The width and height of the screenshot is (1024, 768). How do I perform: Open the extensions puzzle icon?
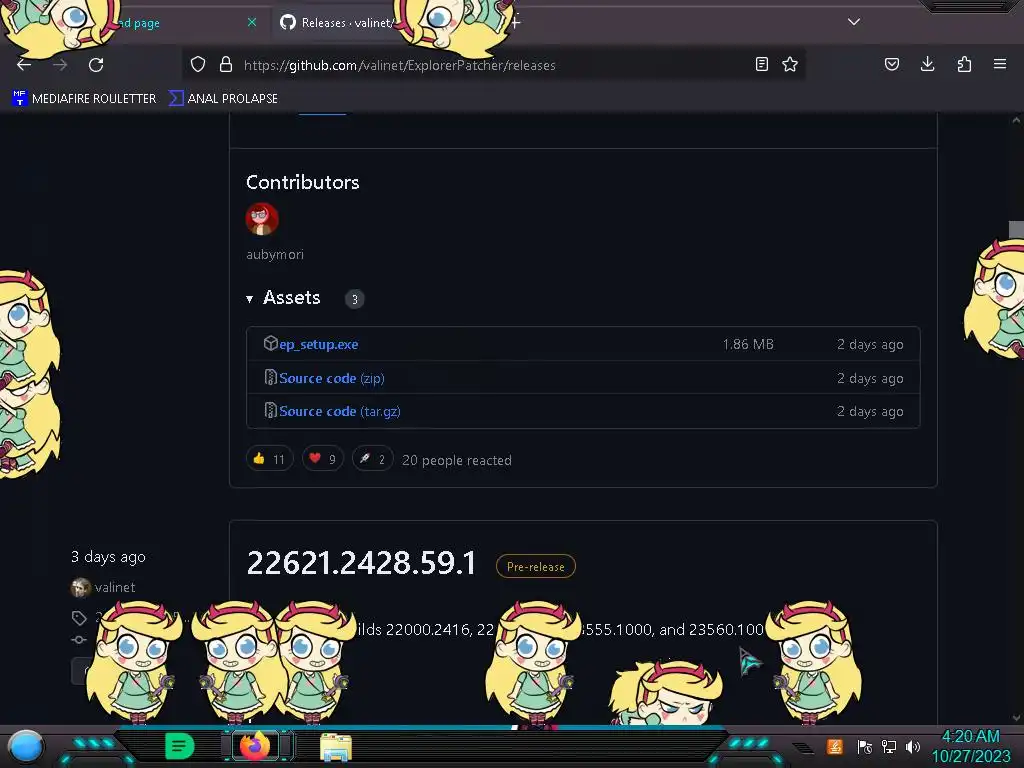click(x=964, y=64)
